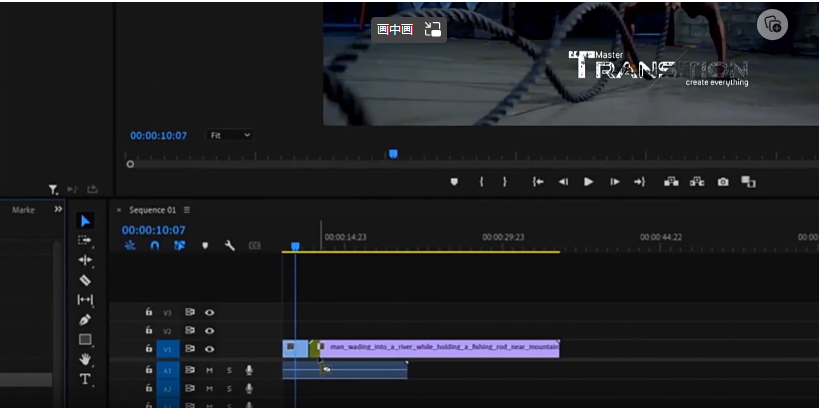Toggle nest sequence insert mode
Screen dimensions: 820x408
pos(130,245)
